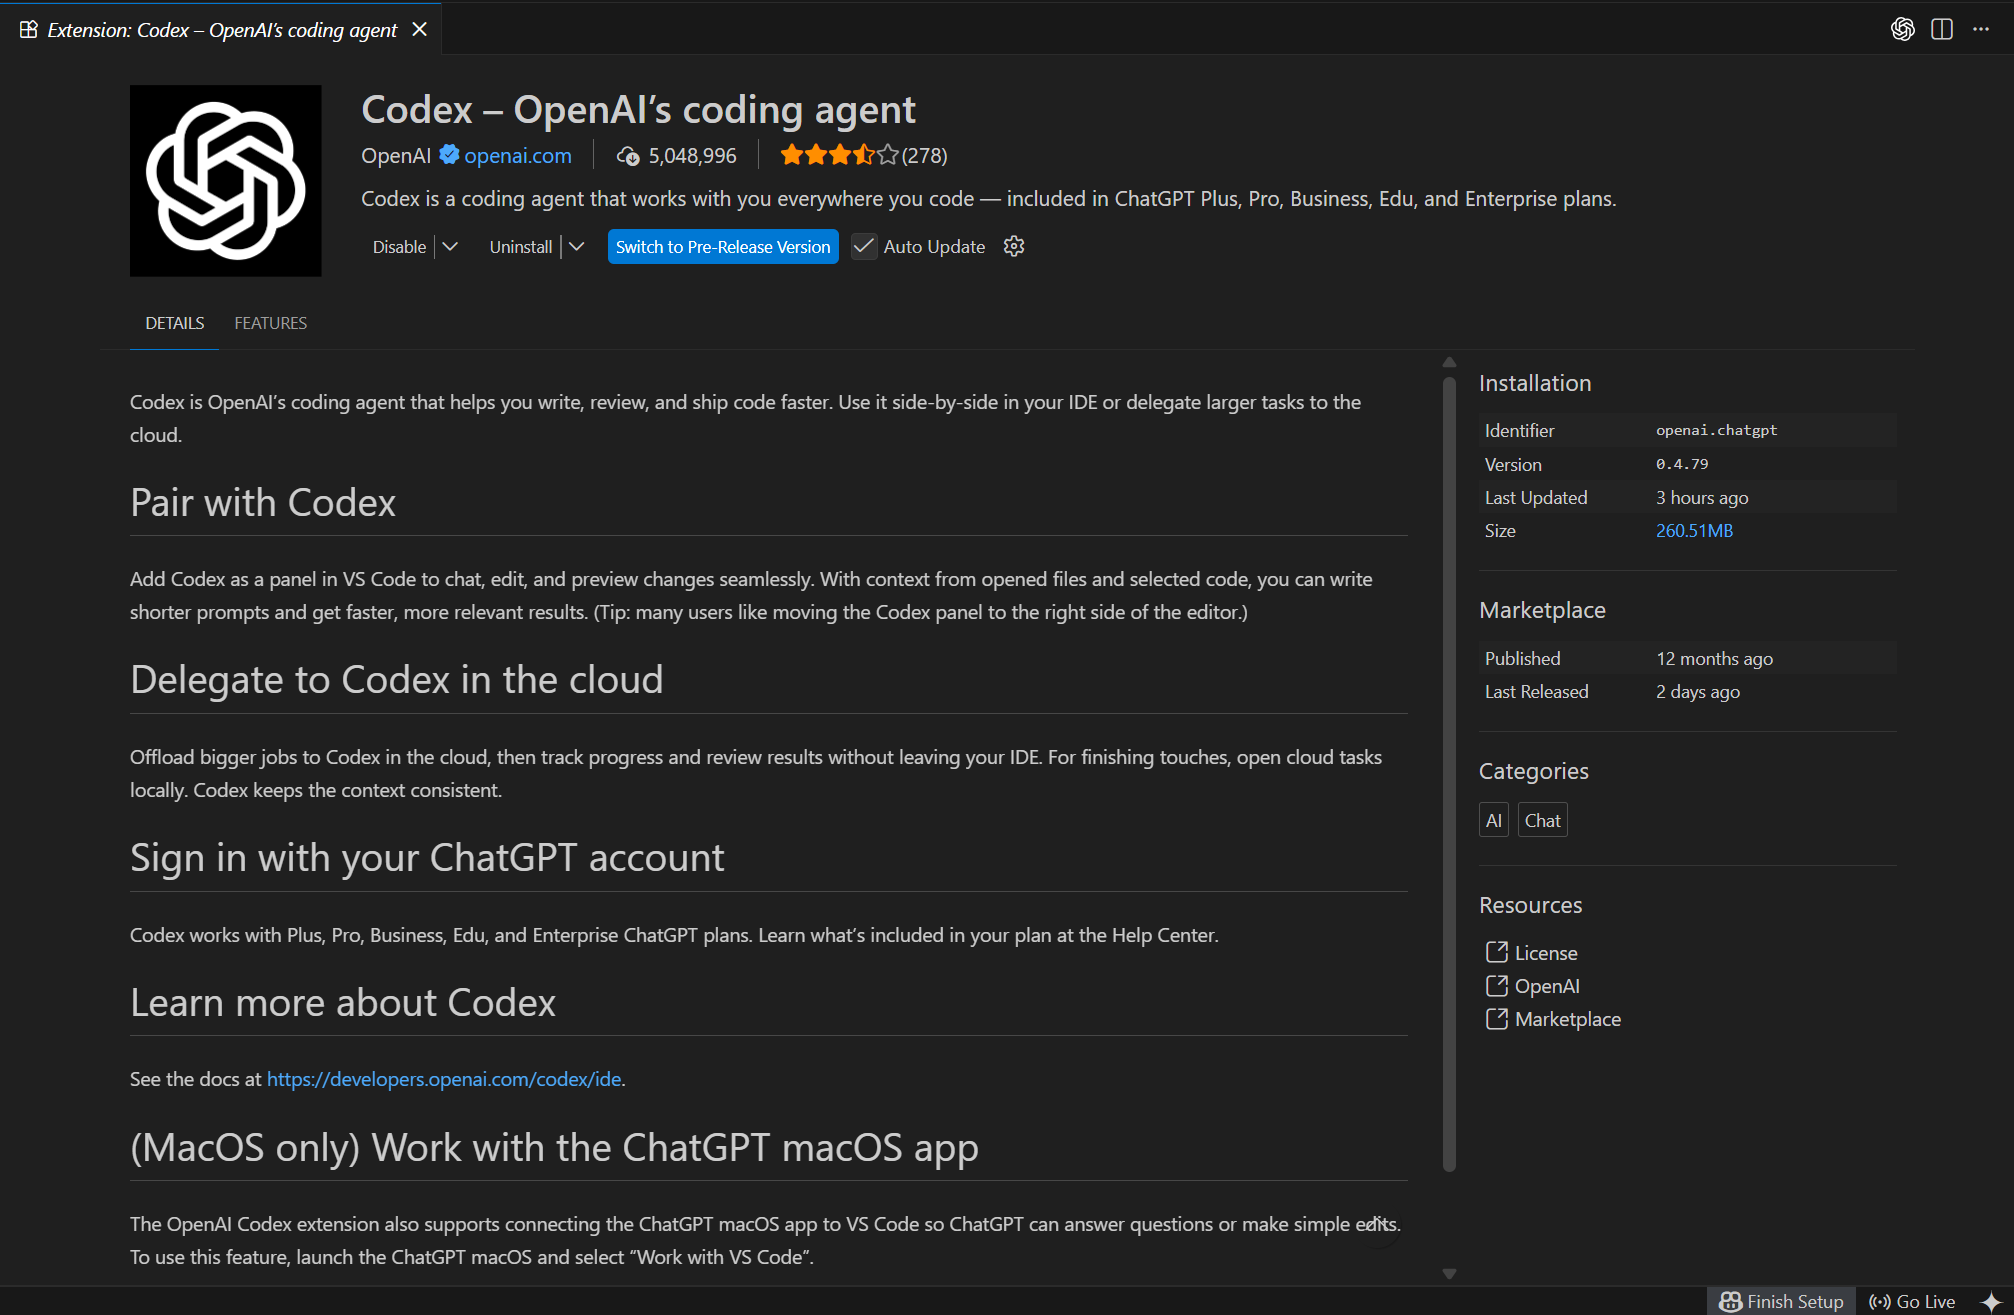
Task: Open the Codex icon in editor title bar
Action: coord(1902,29)
